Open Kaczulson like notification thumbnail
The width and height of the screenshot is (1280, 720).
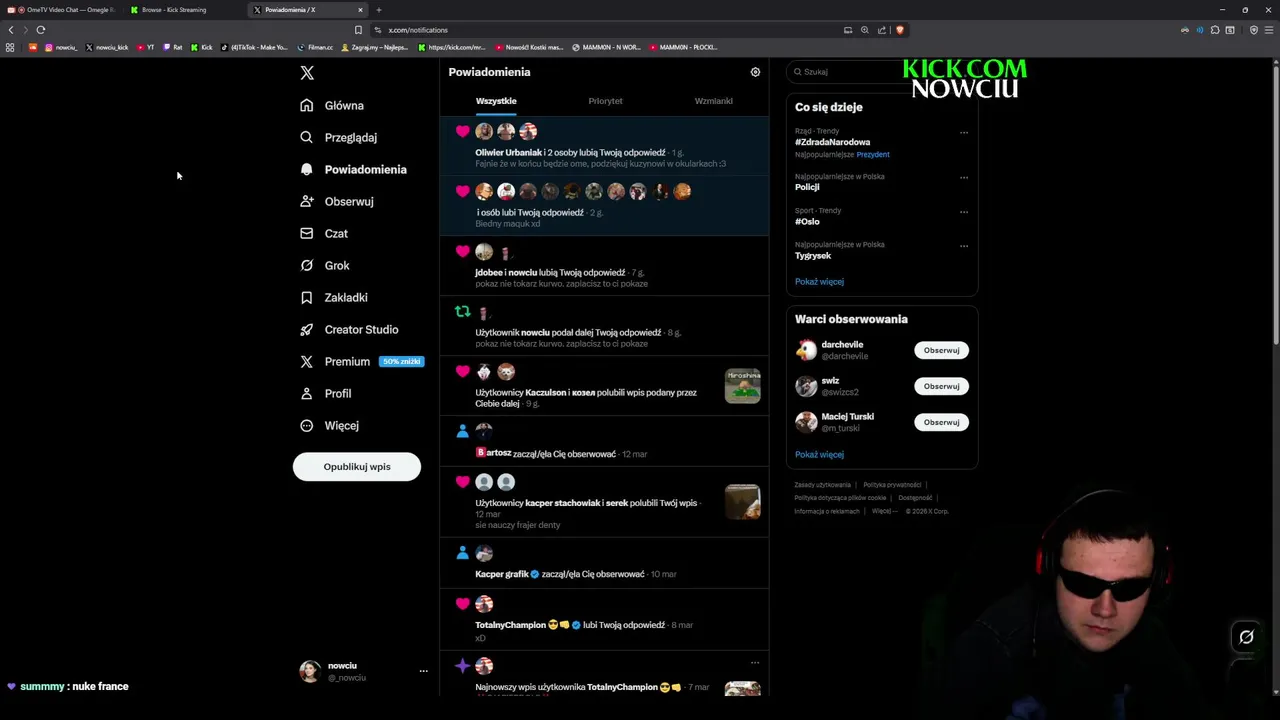tap(742, 386)
